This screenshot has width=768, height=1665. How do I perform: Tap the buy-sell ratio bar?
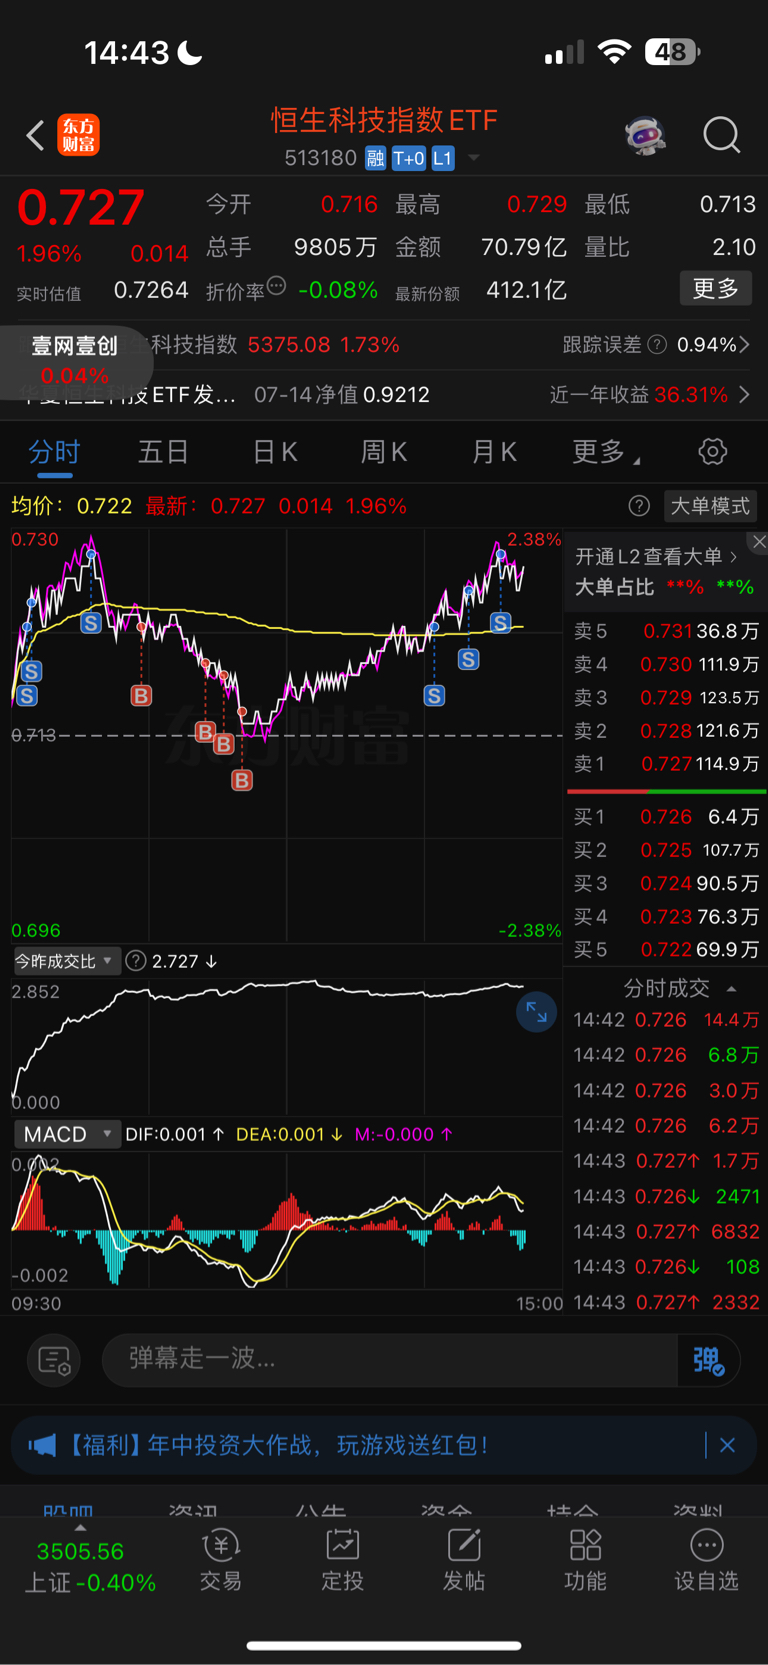(666, 791)
